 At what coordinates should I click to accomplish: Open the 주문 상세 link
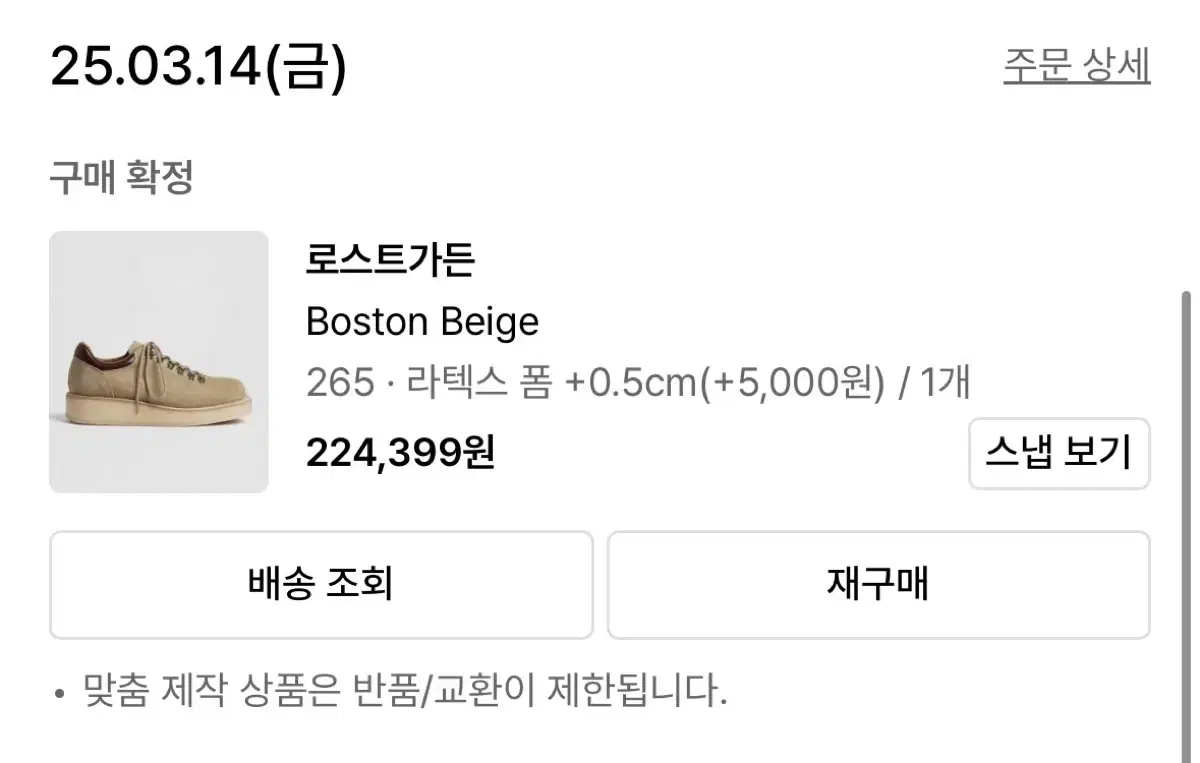(1076, 66)
